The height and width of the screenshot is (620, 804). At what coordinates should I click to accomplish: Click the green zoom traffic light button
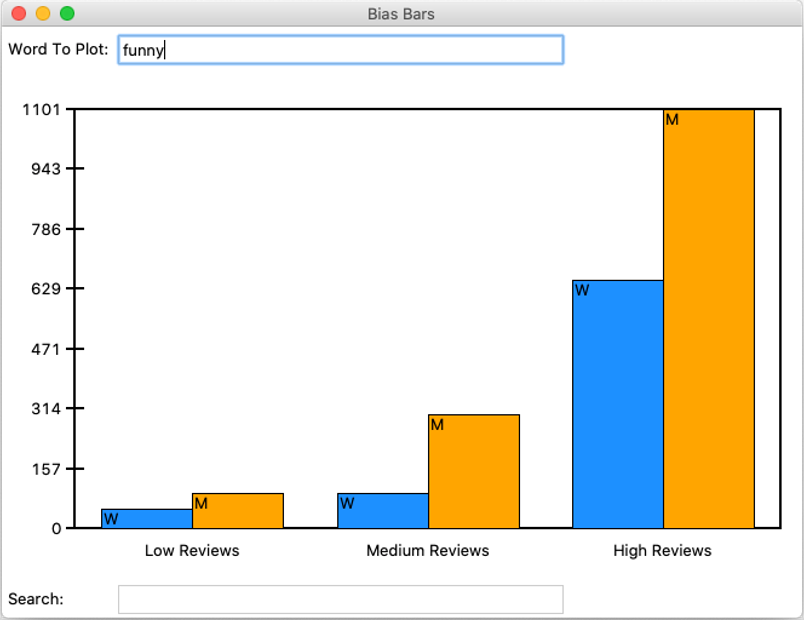64,14
